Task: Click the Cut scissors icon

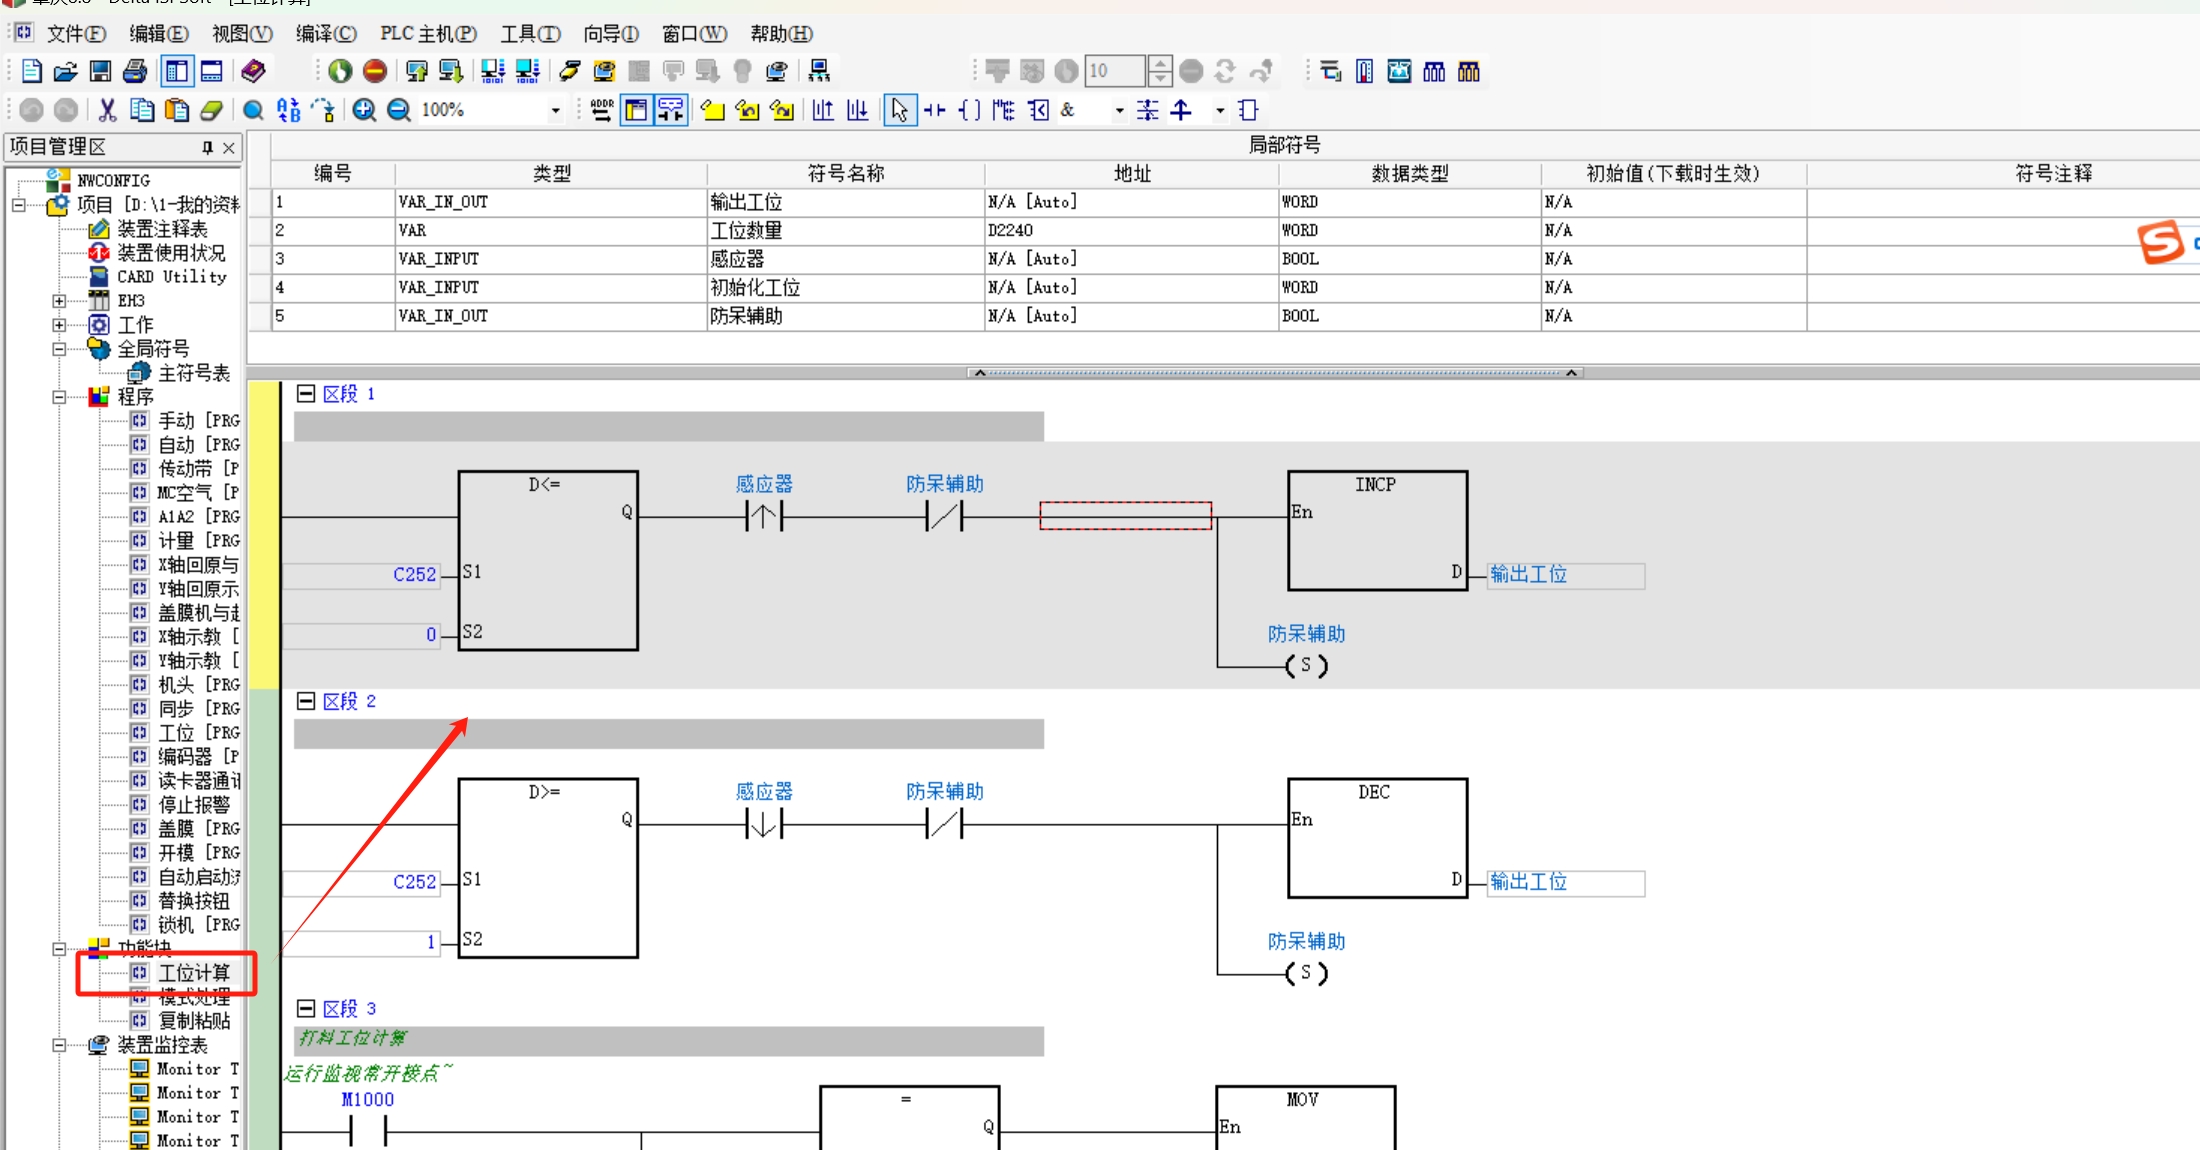Action: pyautogui.click(x=107, y=110)
